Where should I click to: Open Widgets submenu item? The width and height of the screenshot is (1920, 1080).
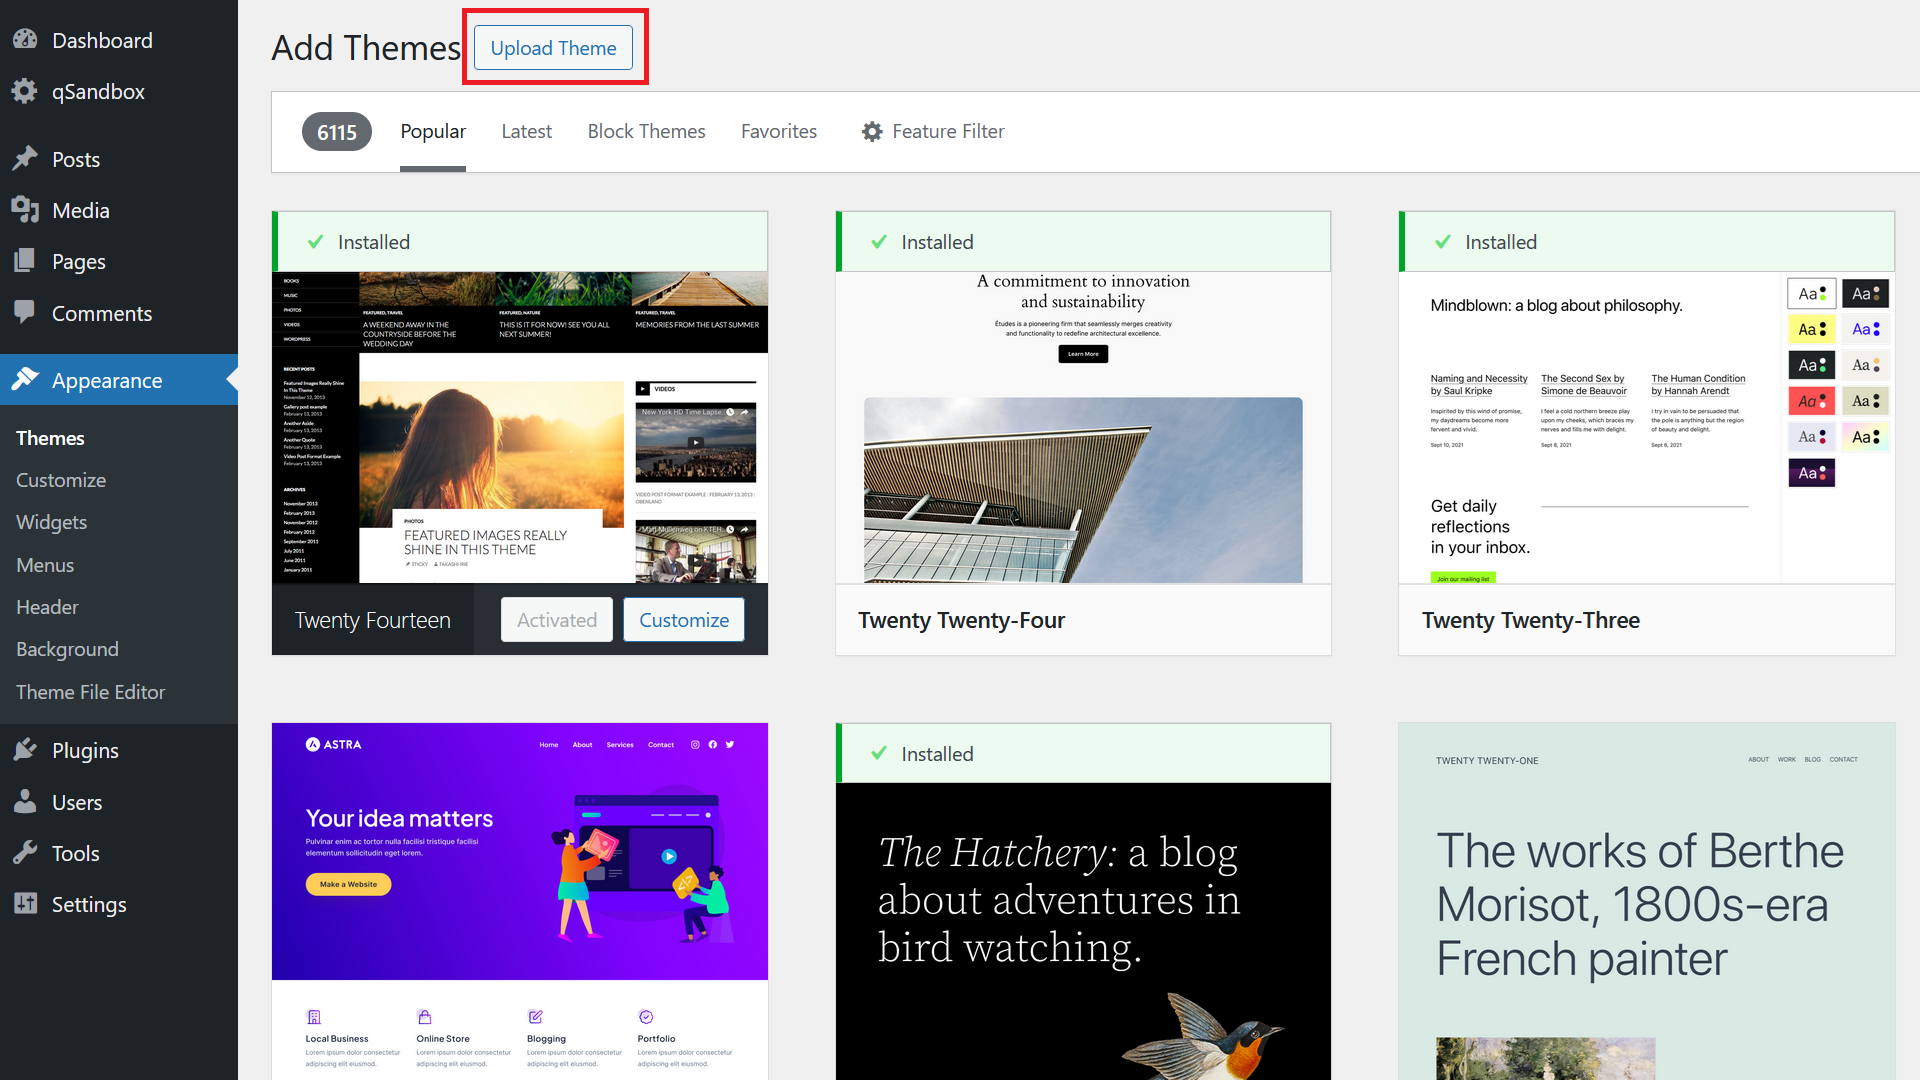(x=51, y=522)
